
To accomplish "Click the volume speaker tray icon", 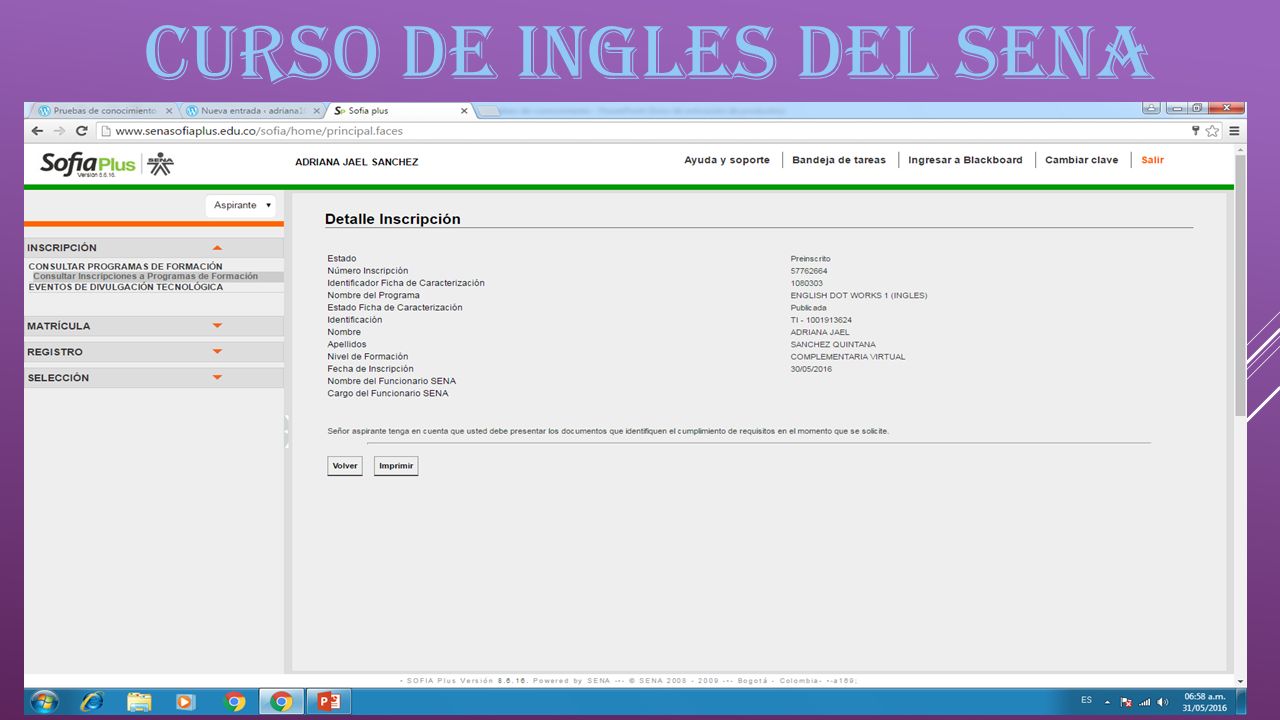I will (x=1163, y=702).
